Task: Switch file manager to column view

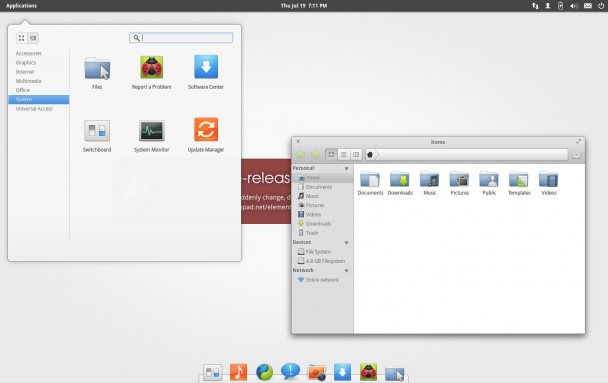Action: click(x=356, y=155)
